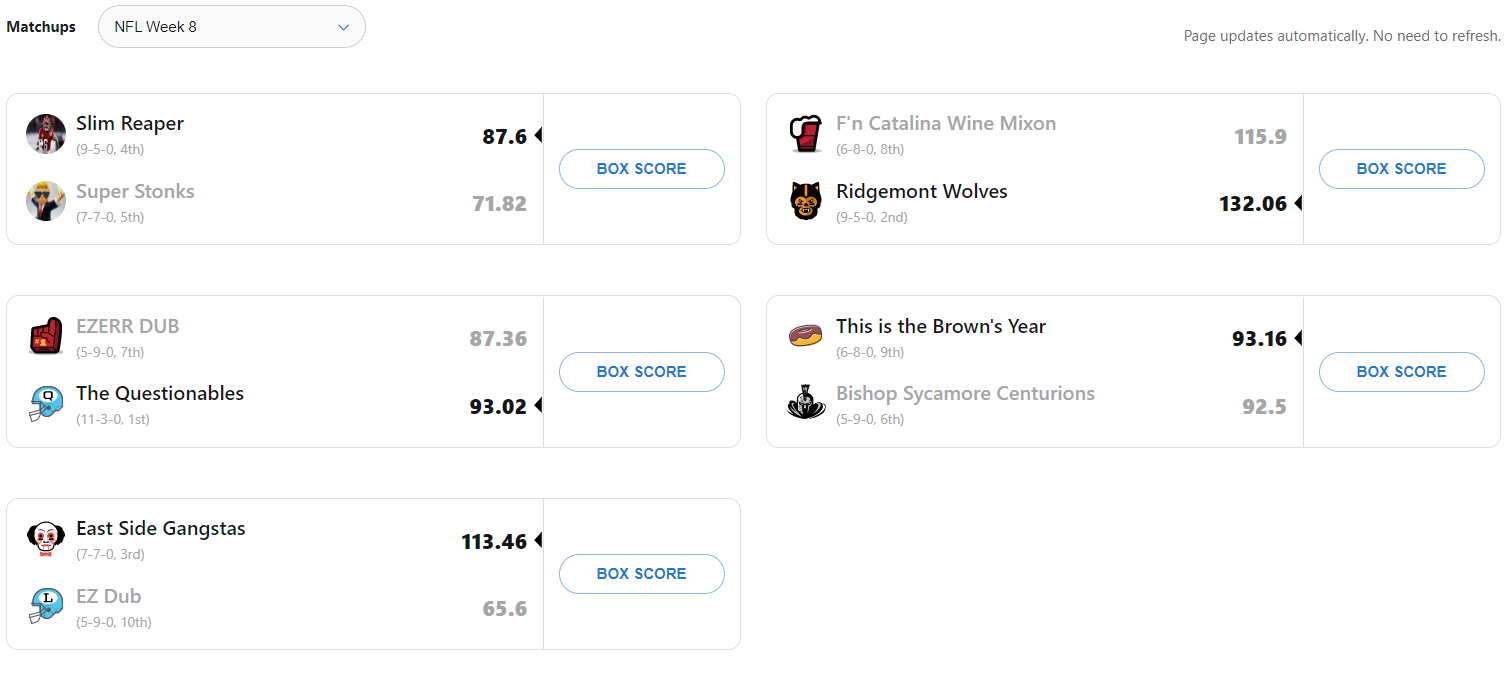The image size is (1509, 685).
Task: Open the NFL Week 8 matchups dropdown
Action: [x=232, y=27]
